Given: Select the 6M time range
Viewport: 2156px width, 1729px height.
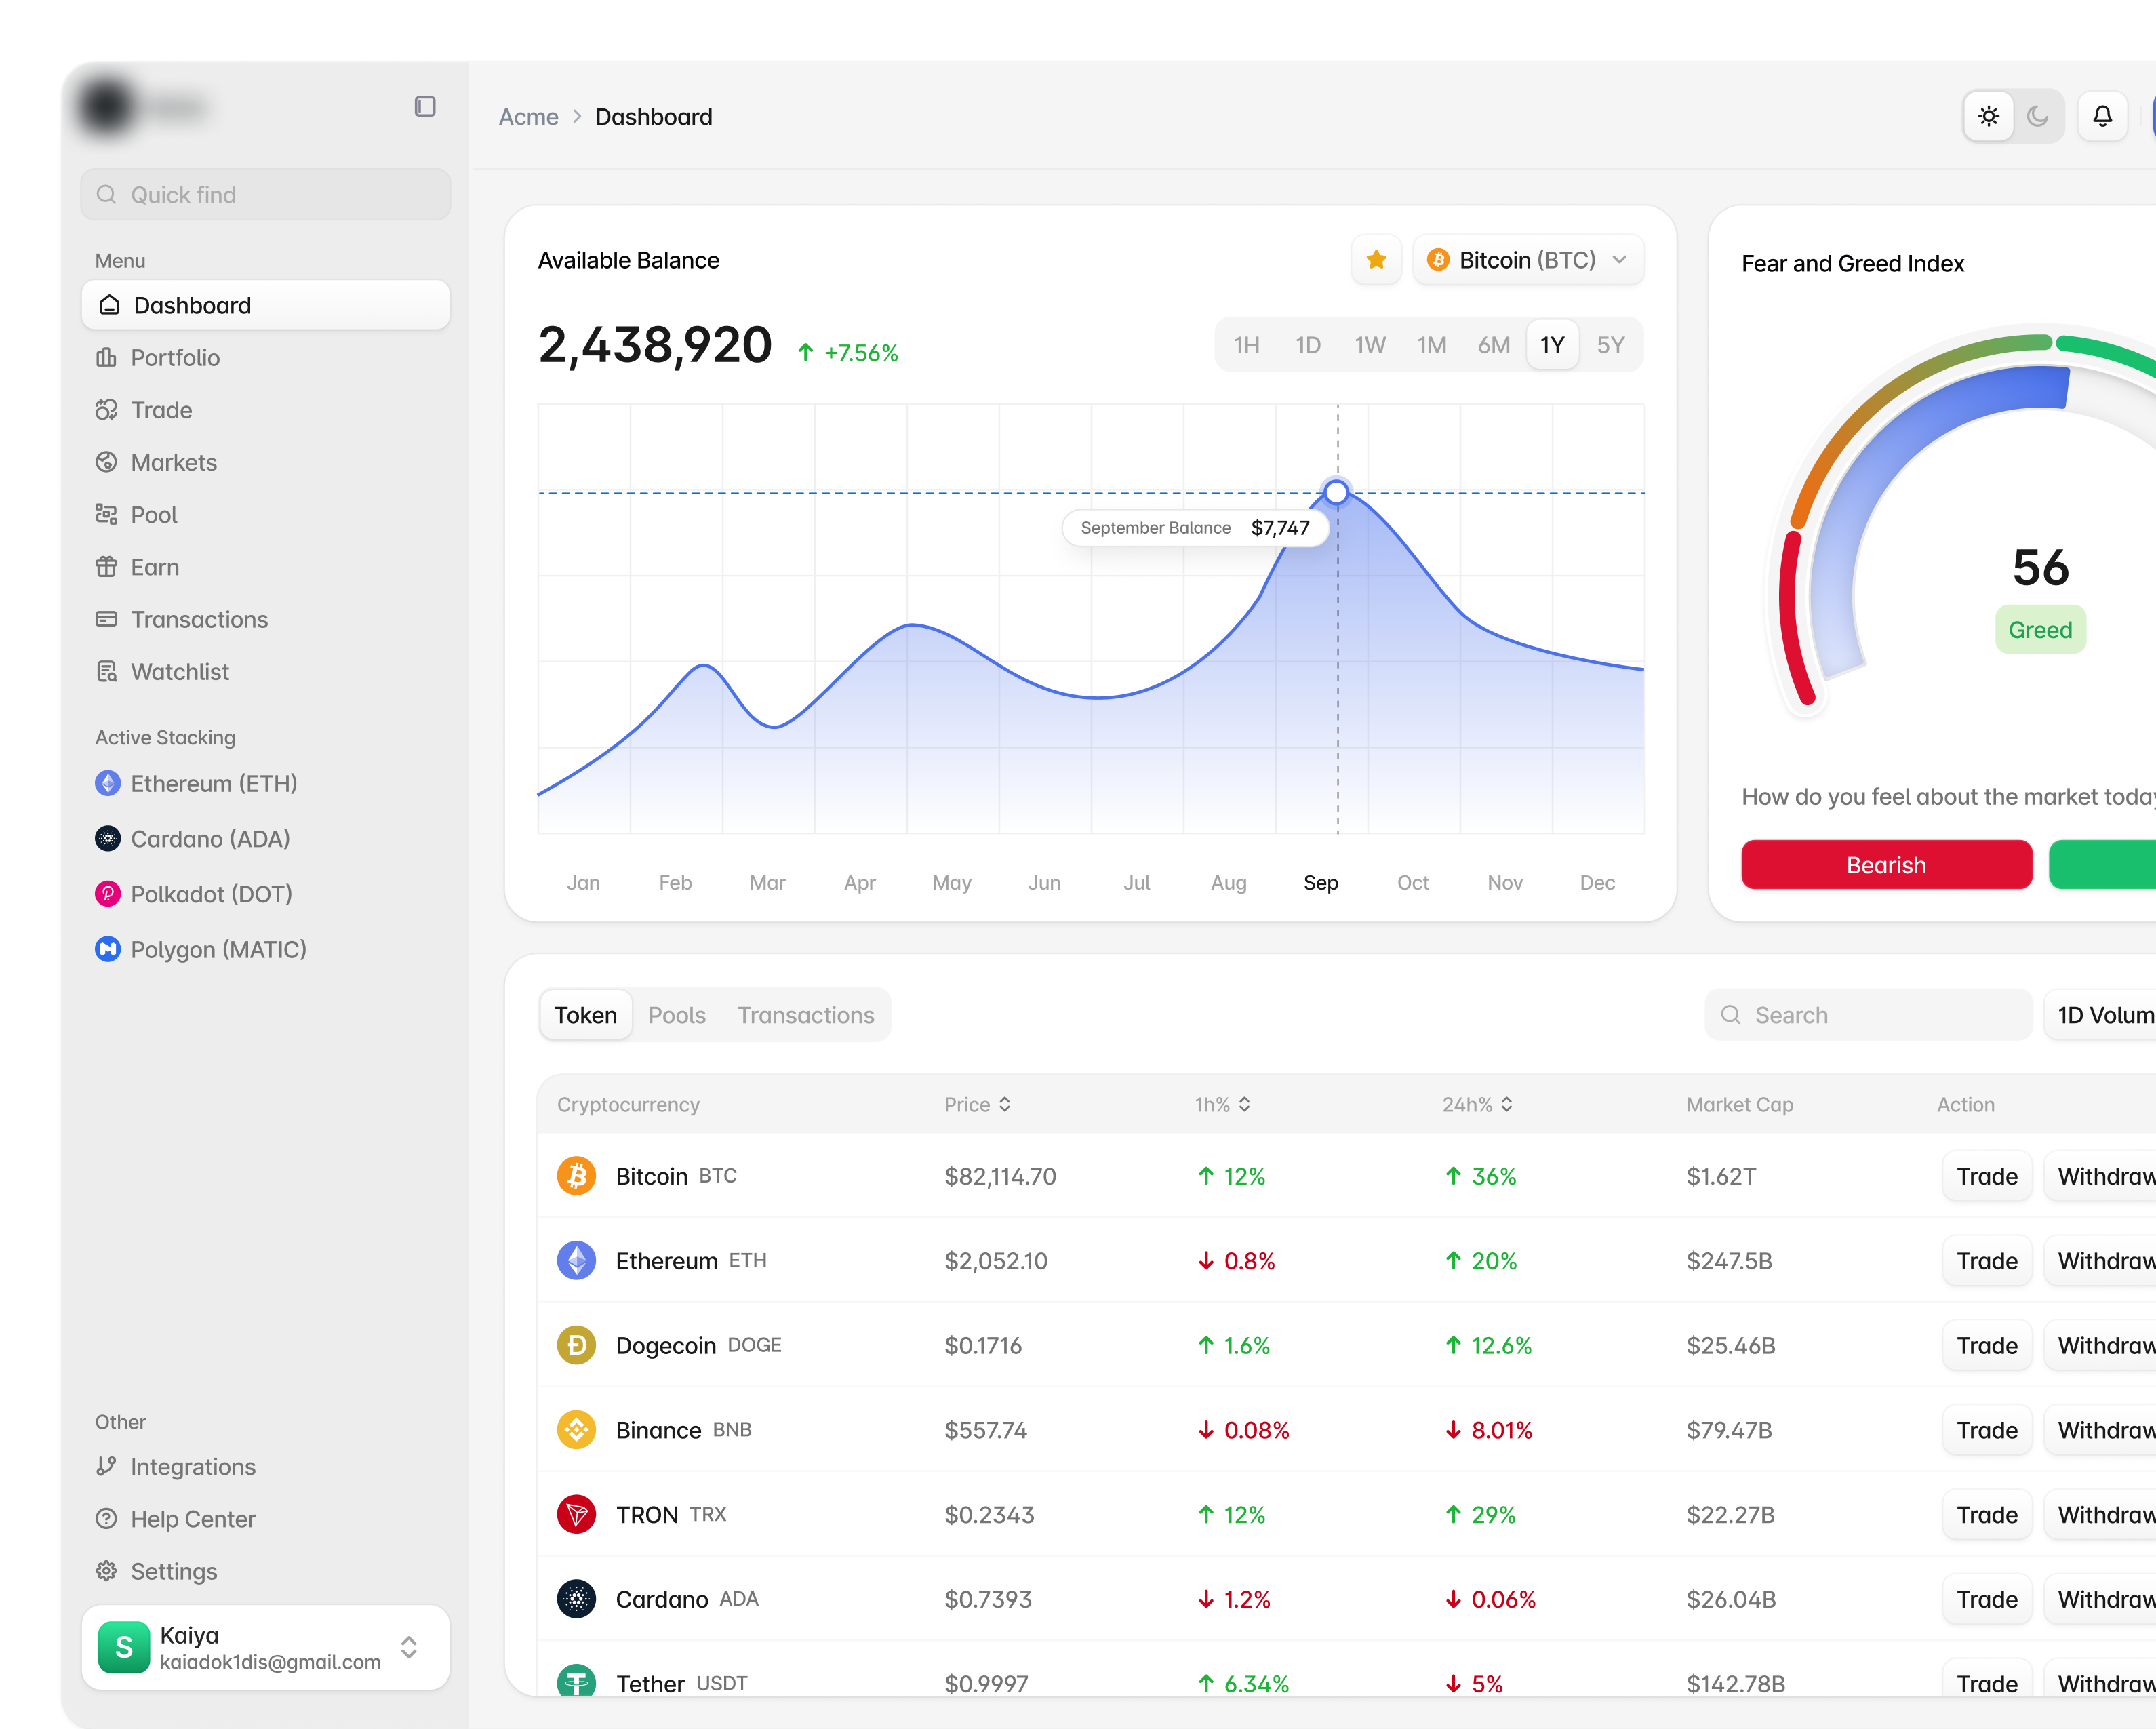Looking at the screenshot, I should click(x=1493, y=345).
